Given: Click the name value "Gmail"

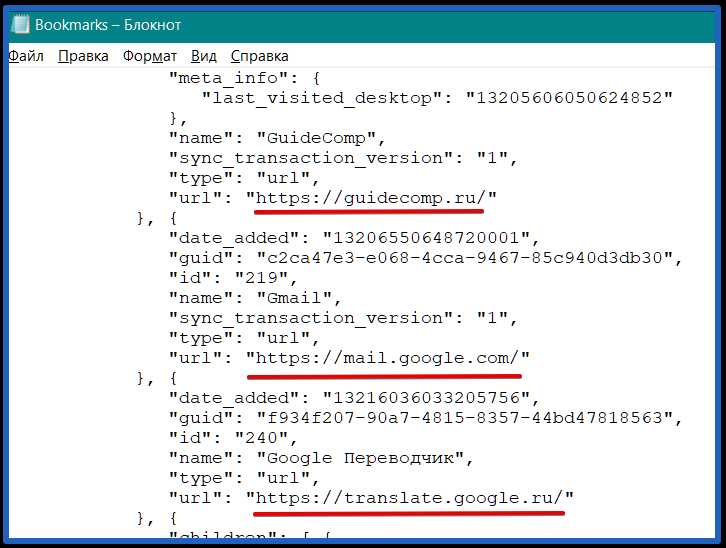Looking at the screenshot, I should pos(294,298).
